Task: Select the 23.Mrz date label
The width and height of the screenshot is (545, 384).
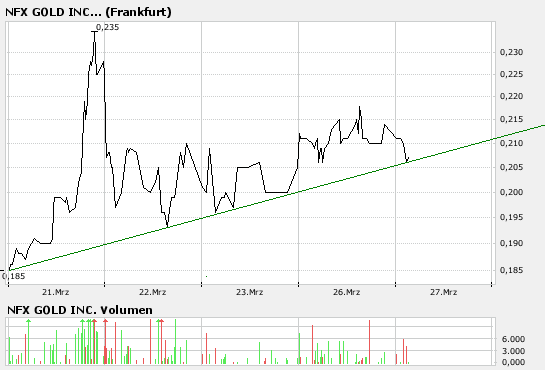Action: point(250,292)
